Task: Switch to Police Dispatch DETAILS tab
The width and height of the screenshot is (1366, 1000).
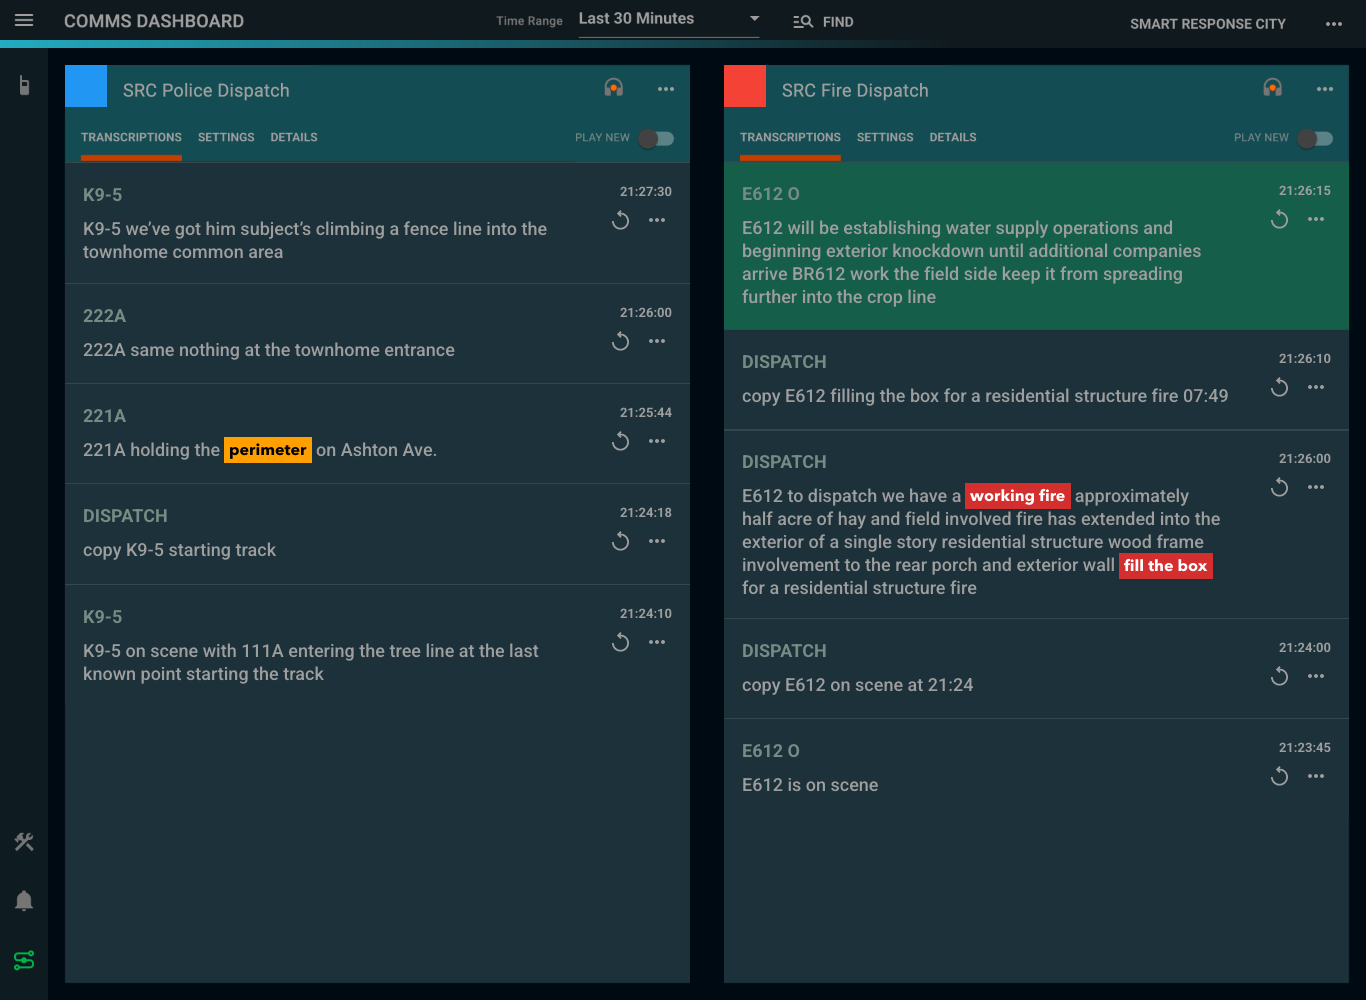Action: point(294,138)
